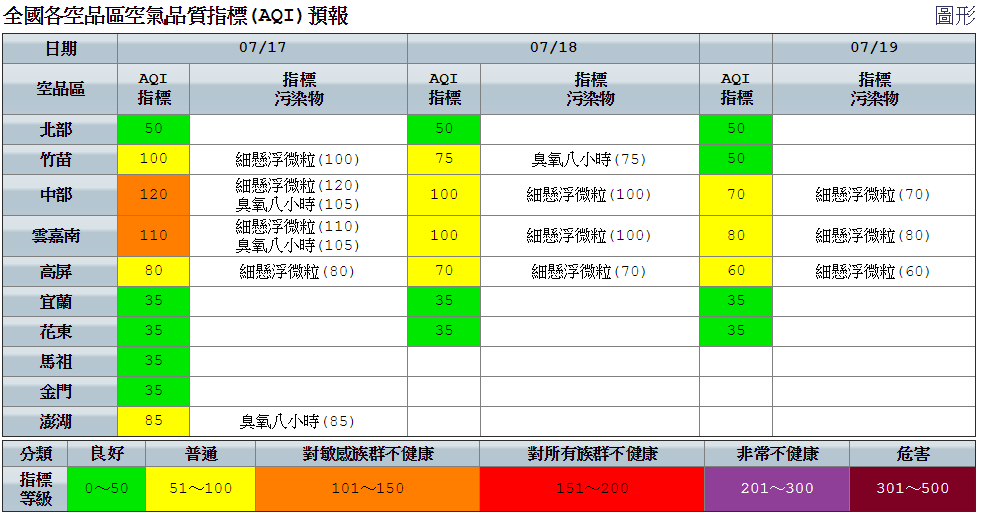Click the 高屏 zone row header
The height and width of the screenshot is (514, 982).
pyautogui.click(x=60, y=272)
